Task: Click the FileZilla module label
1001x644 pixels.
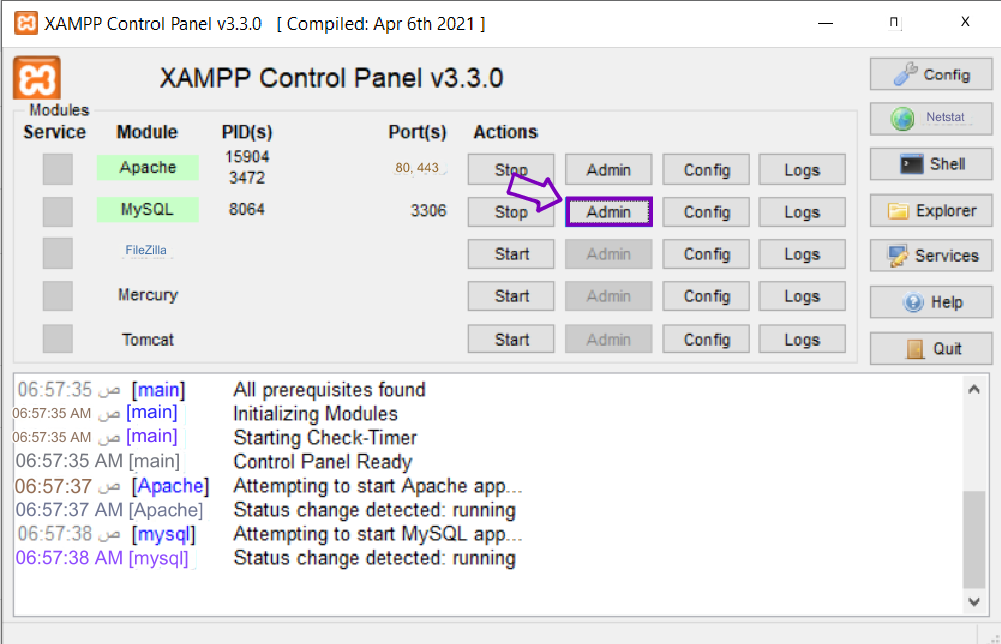Action: tap(146, 250)
